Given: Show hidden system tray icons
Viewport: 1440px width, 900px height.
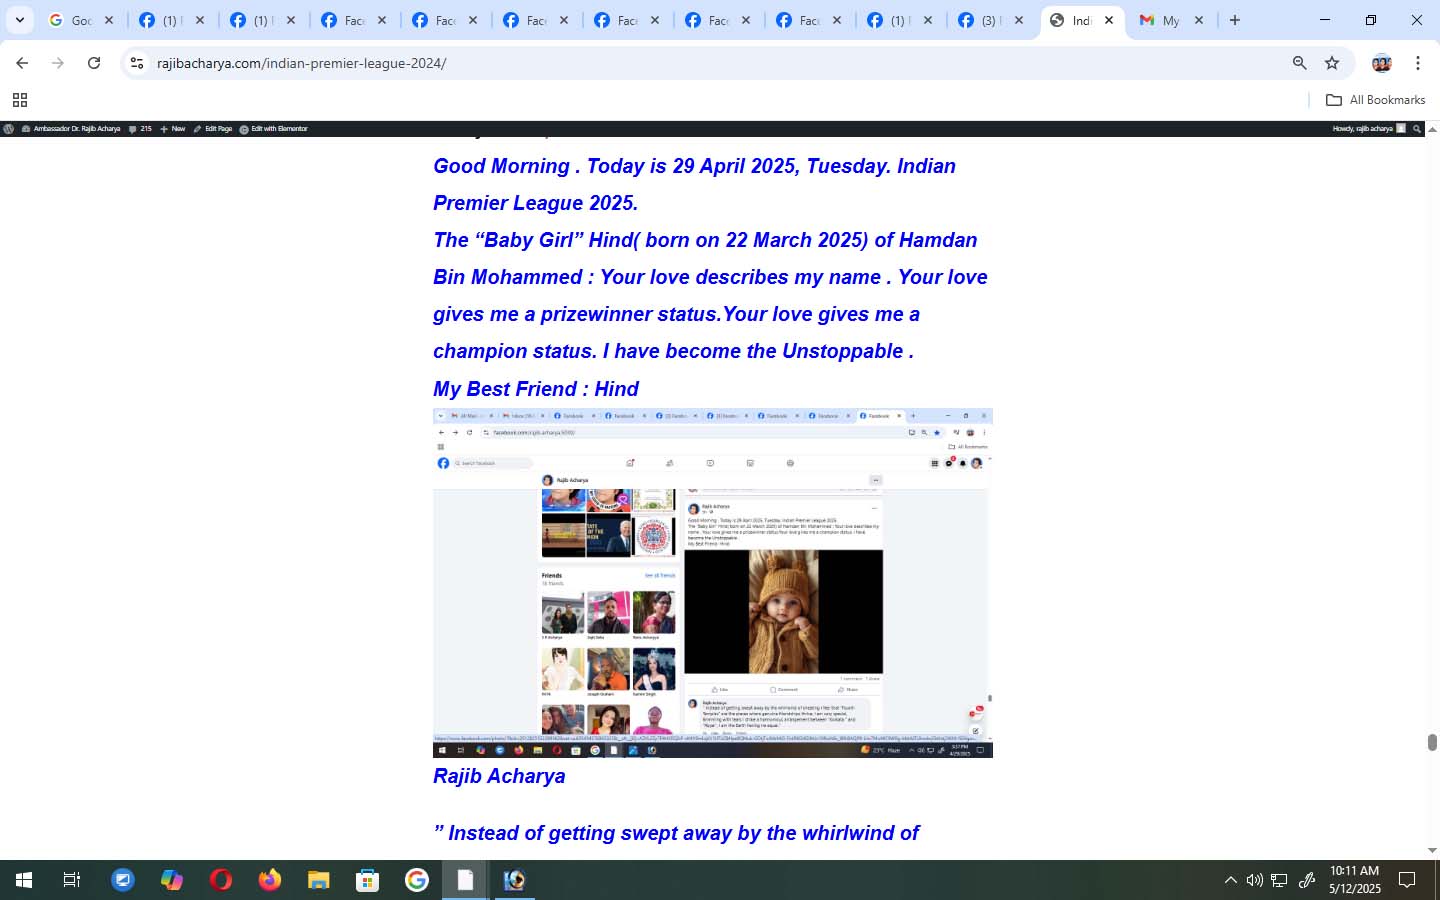Looking at the screenshot, I should pos(1230,880).
